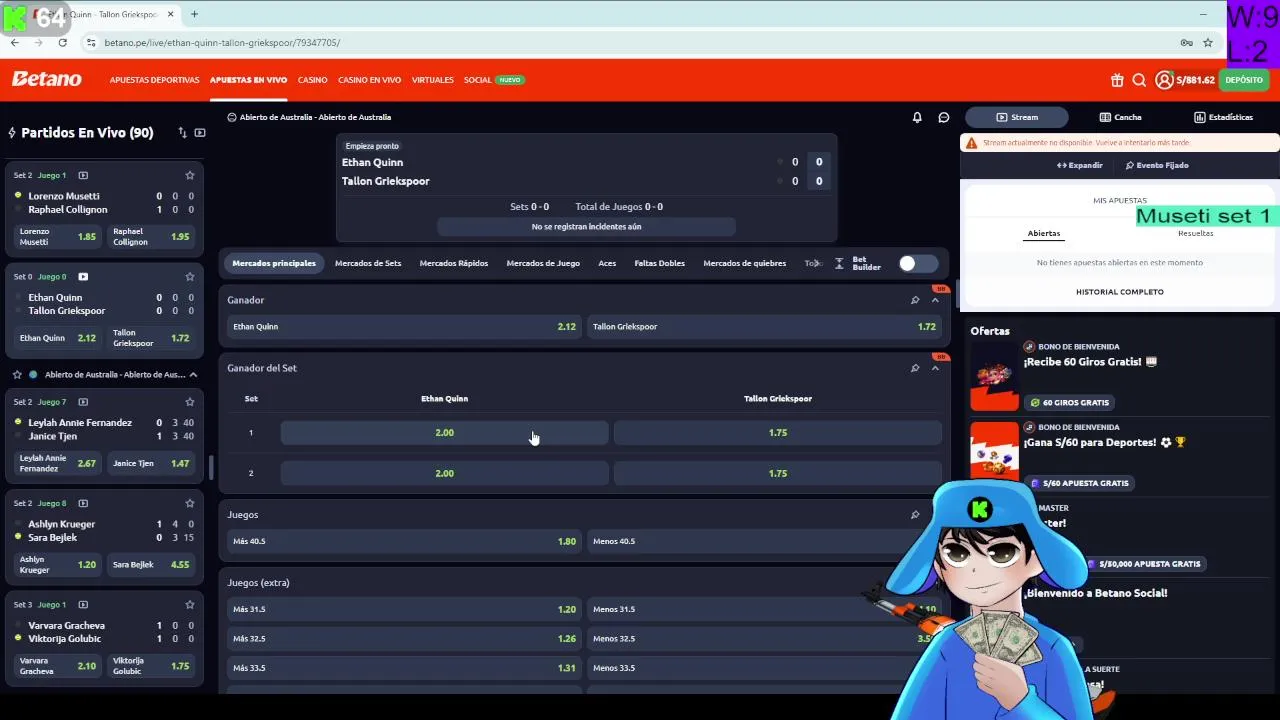
Task: Click the sort arrows icon beside Partidos En Vivo
Action: click(x=182, y=132)
